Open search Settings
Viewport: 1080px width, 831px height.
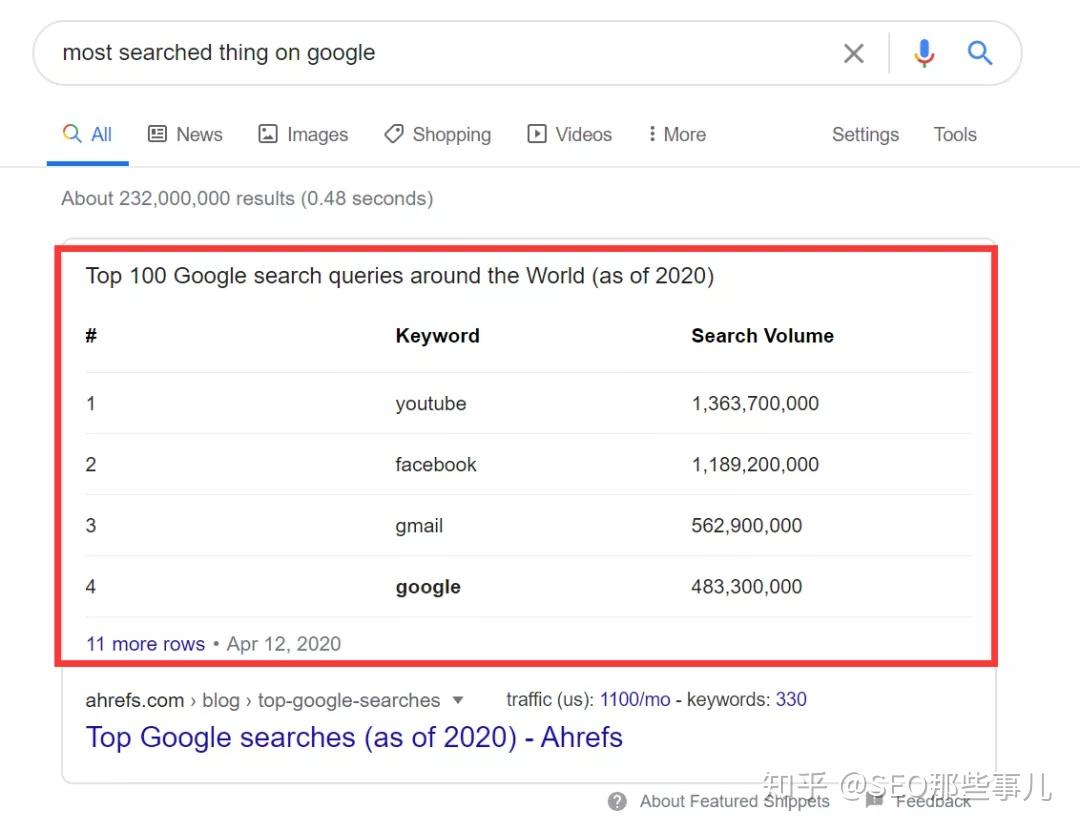(x=865, y=134)
